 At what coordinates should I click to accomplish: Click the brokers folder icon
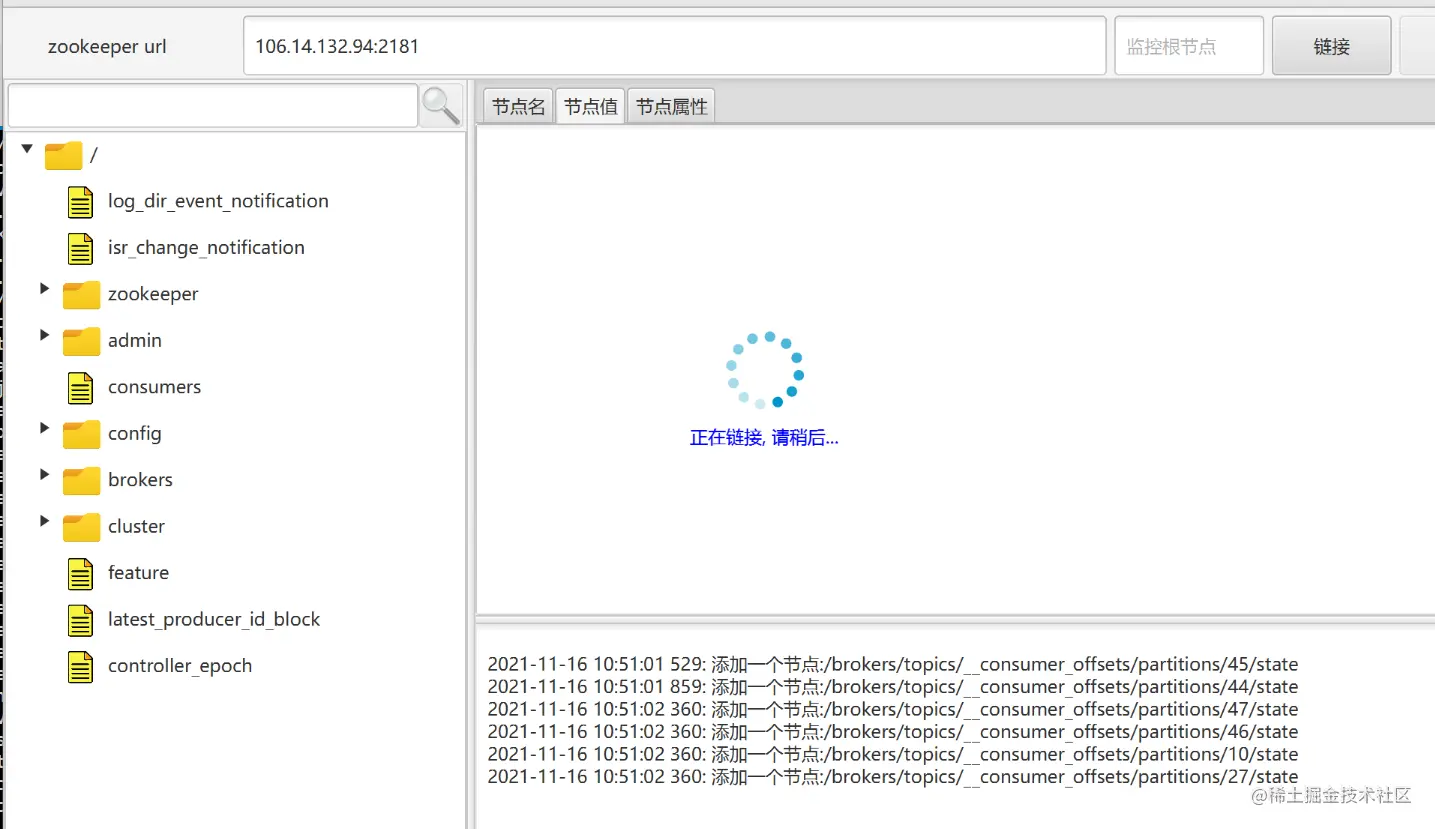81,481
